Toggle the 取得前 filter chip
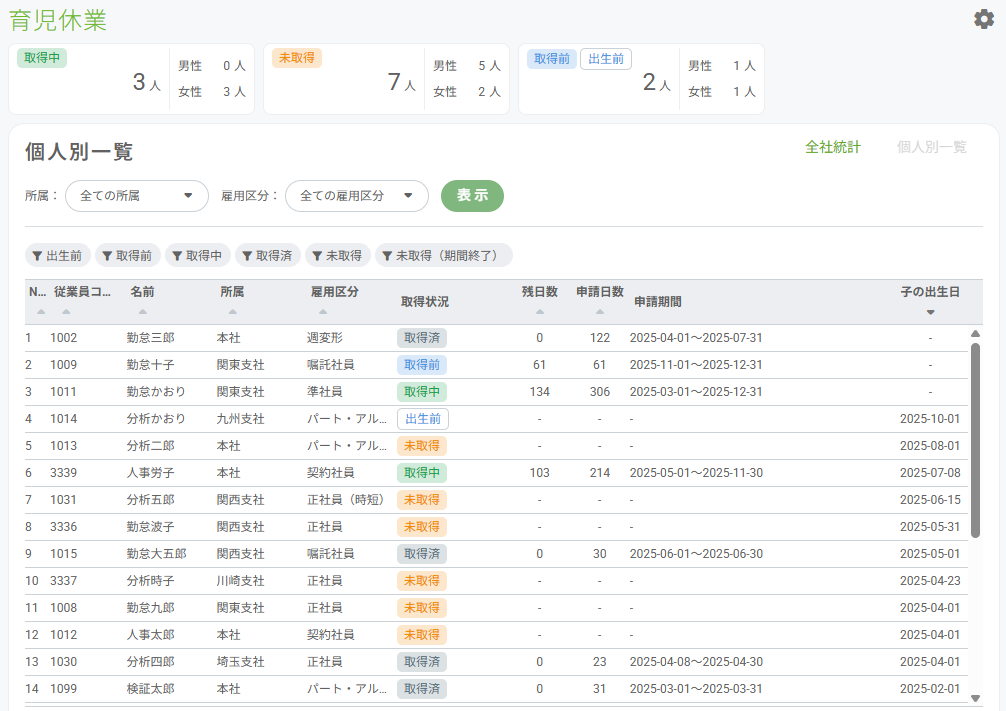 tap(128, 255)
